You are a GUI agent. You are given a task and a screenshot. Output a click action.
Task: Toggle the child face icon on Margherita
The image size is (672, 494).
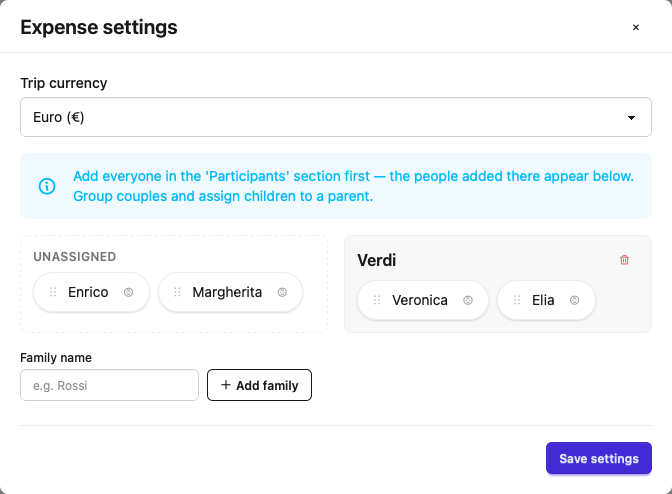(x=282, y=292)
